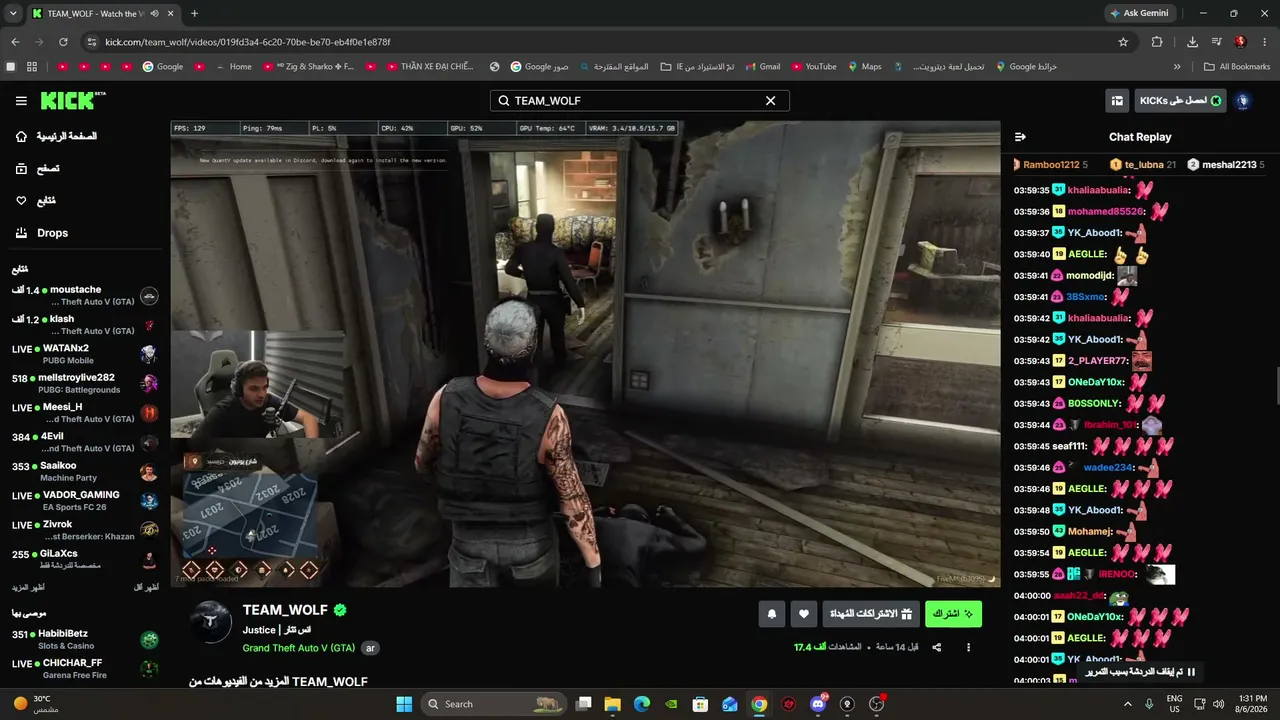Open the klash channel in sidebar
Image resolution: width=1280 pixels, height=720 pixels.
86,325
